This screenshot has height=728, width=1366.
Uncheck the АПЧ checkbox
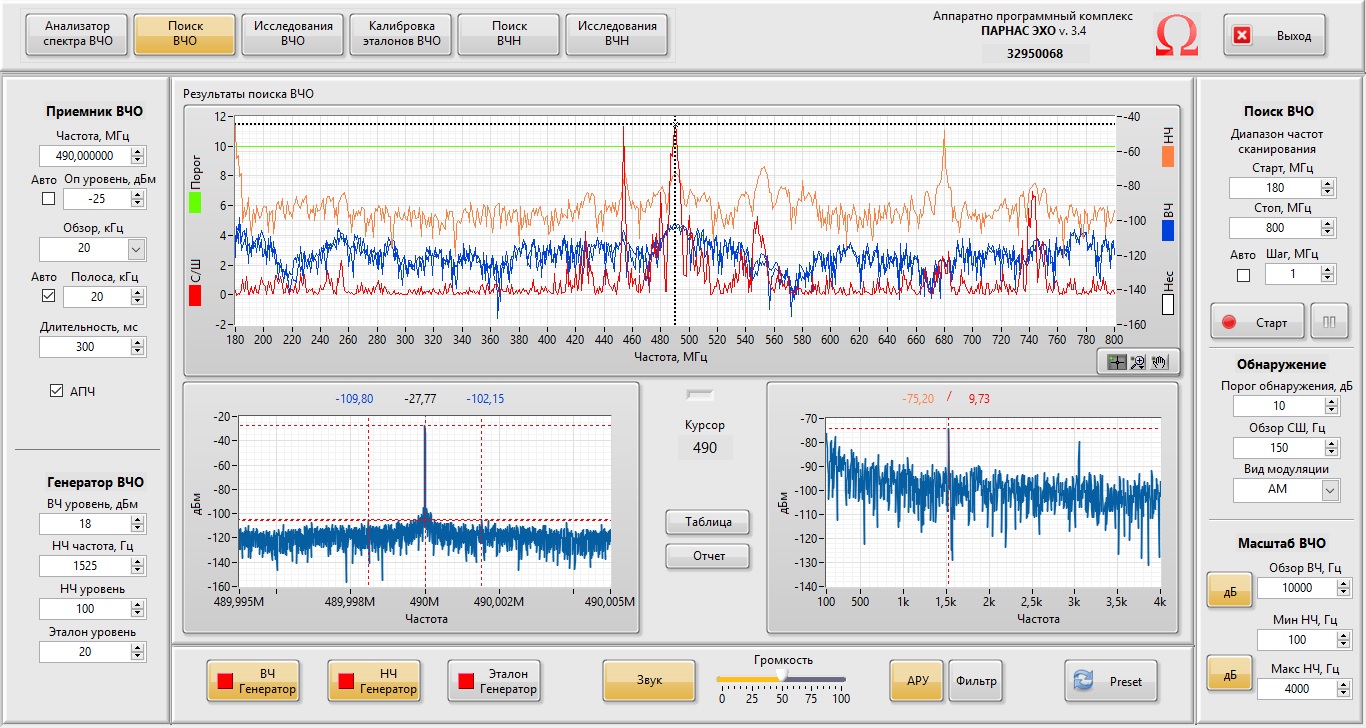(56, 391)
